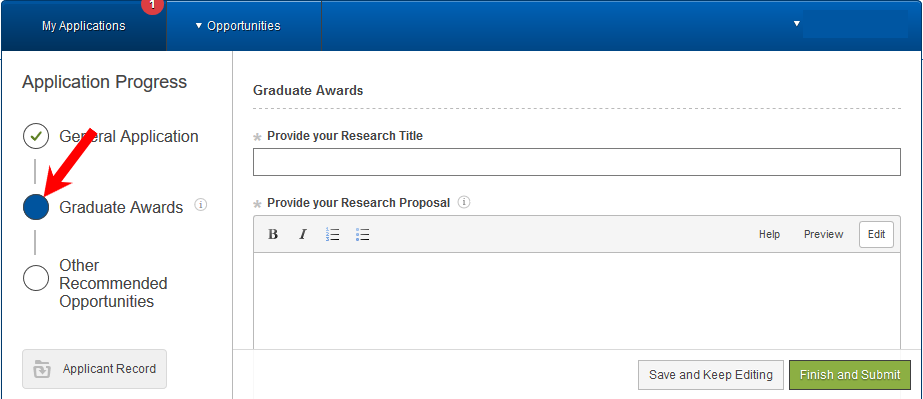Click the folder icon on Applicant Record
The height and width of the screenshot is (399, 923).
coord(42,369)
